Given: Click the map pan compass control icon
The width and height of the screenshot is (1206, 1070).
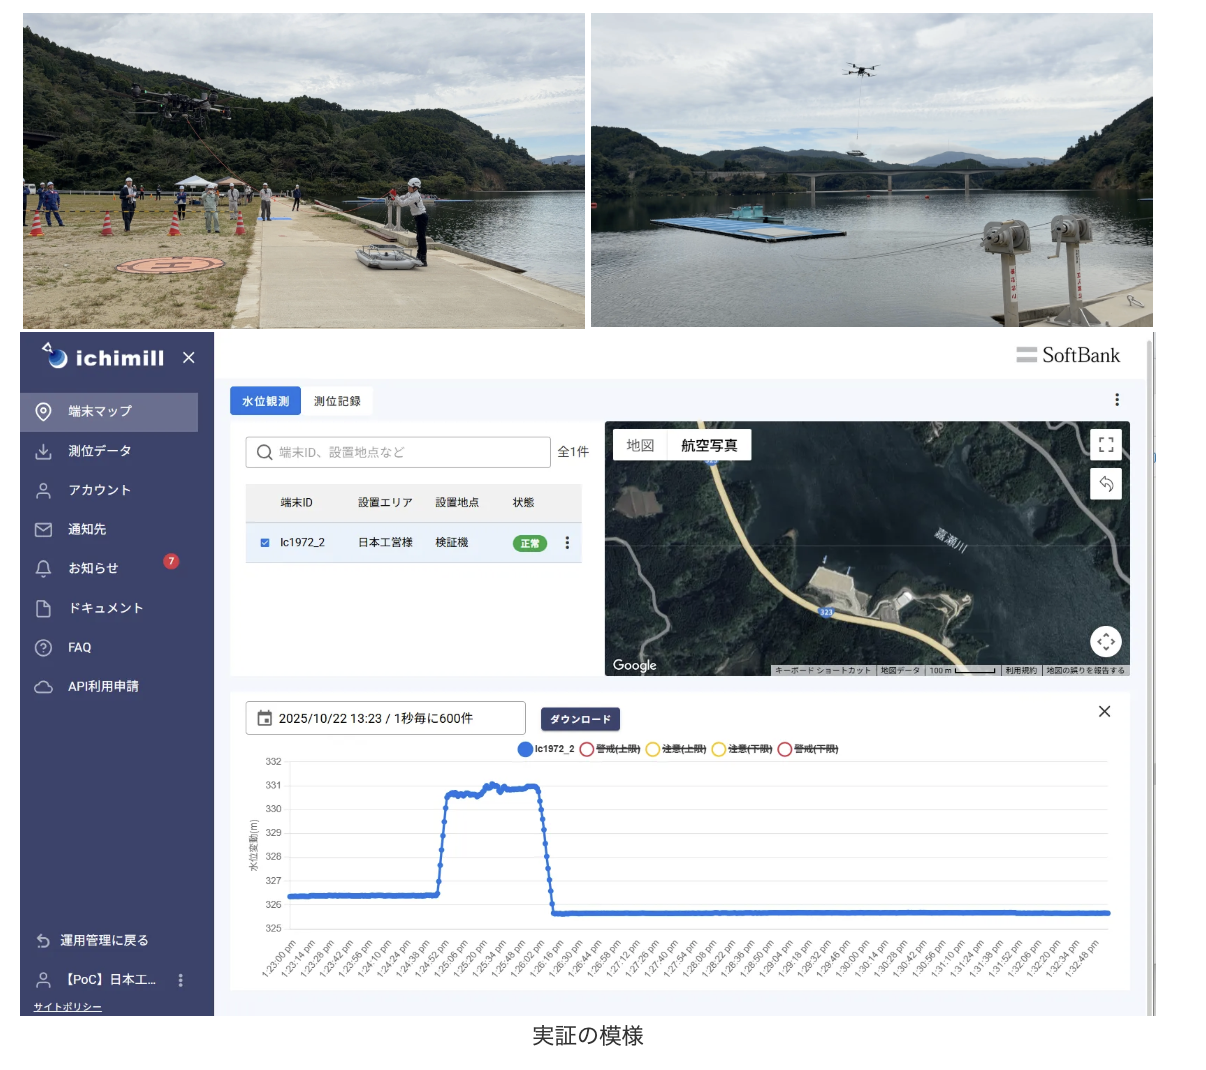Looking at the screenshot, I should [1105, 641].
